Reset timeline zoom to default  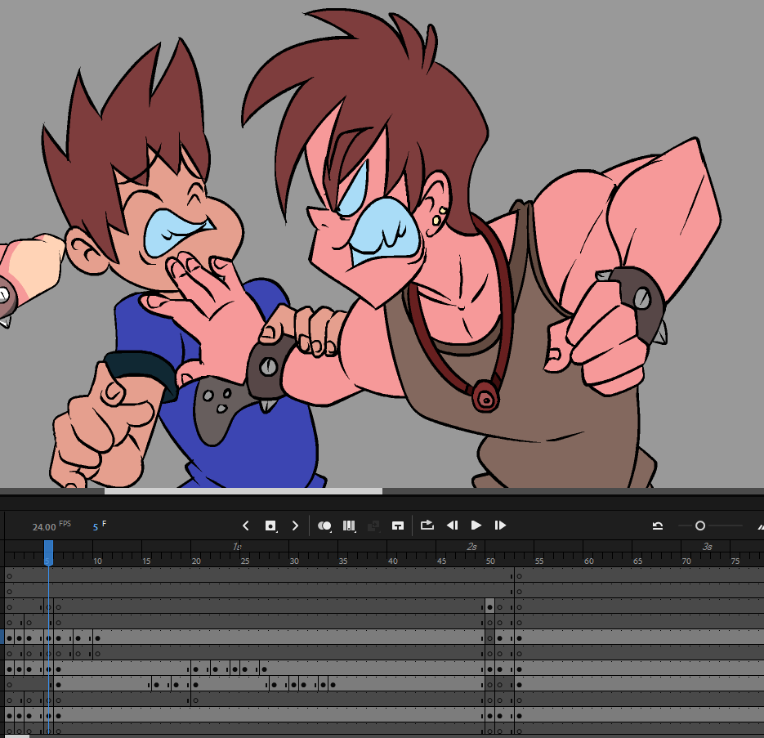coord(658,526)
